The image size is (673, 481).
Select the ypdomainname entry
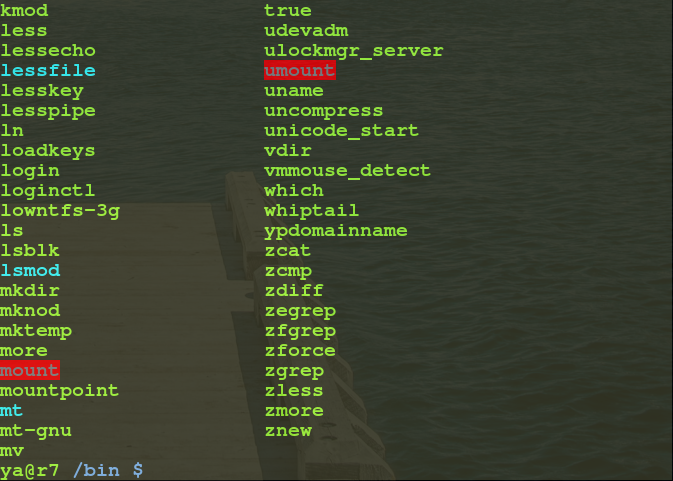pyautogui.click(x=335, y=231)
